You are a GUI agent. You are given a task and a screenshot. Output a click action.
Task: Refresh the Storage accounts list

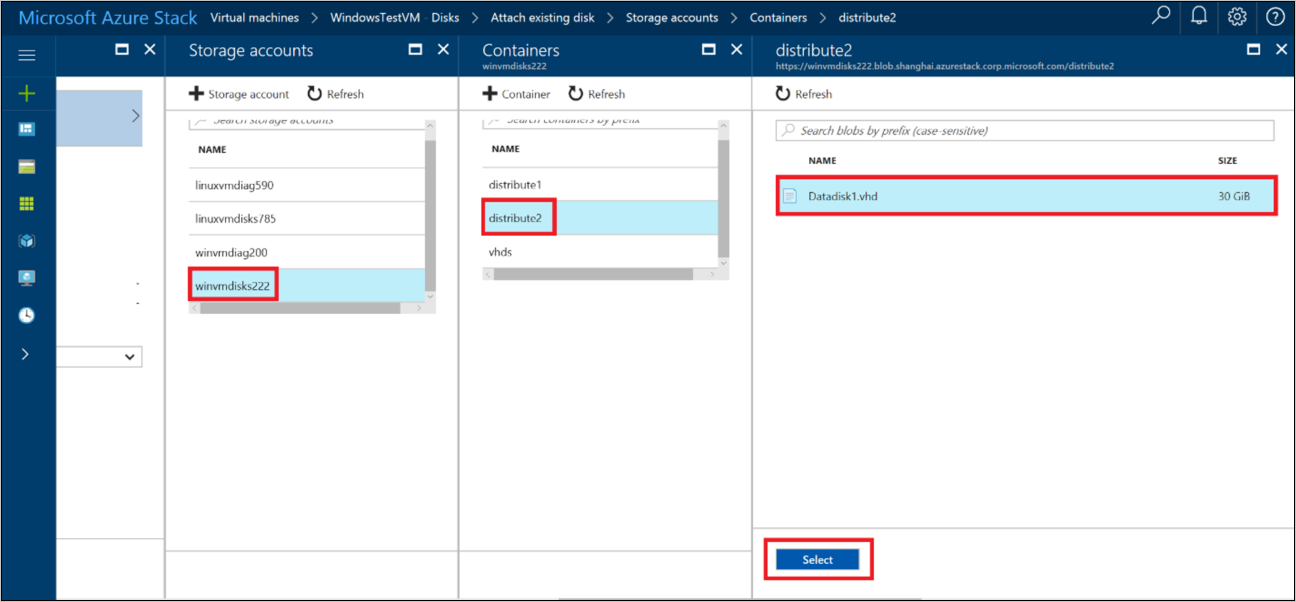335,93
